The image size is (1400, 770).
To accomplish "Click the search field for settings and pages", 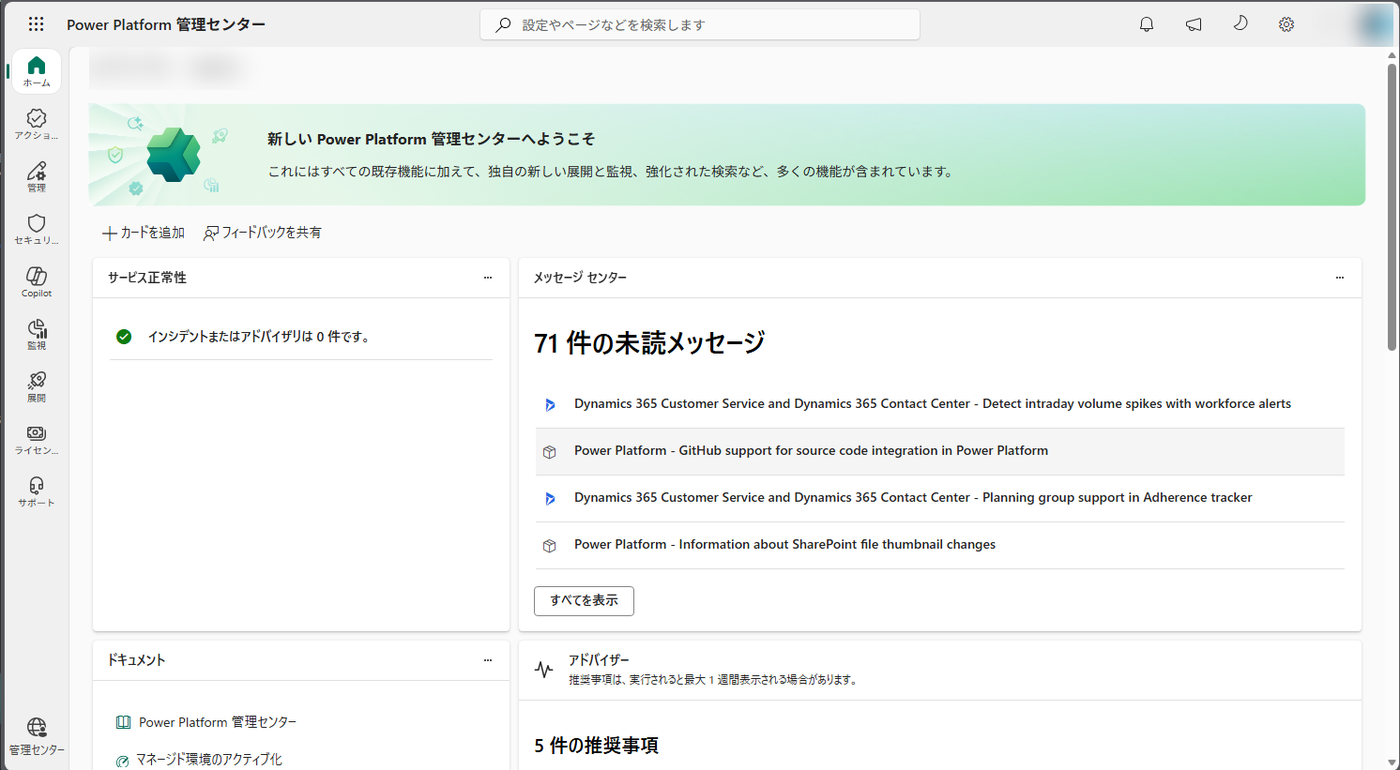I will (700, 25).
